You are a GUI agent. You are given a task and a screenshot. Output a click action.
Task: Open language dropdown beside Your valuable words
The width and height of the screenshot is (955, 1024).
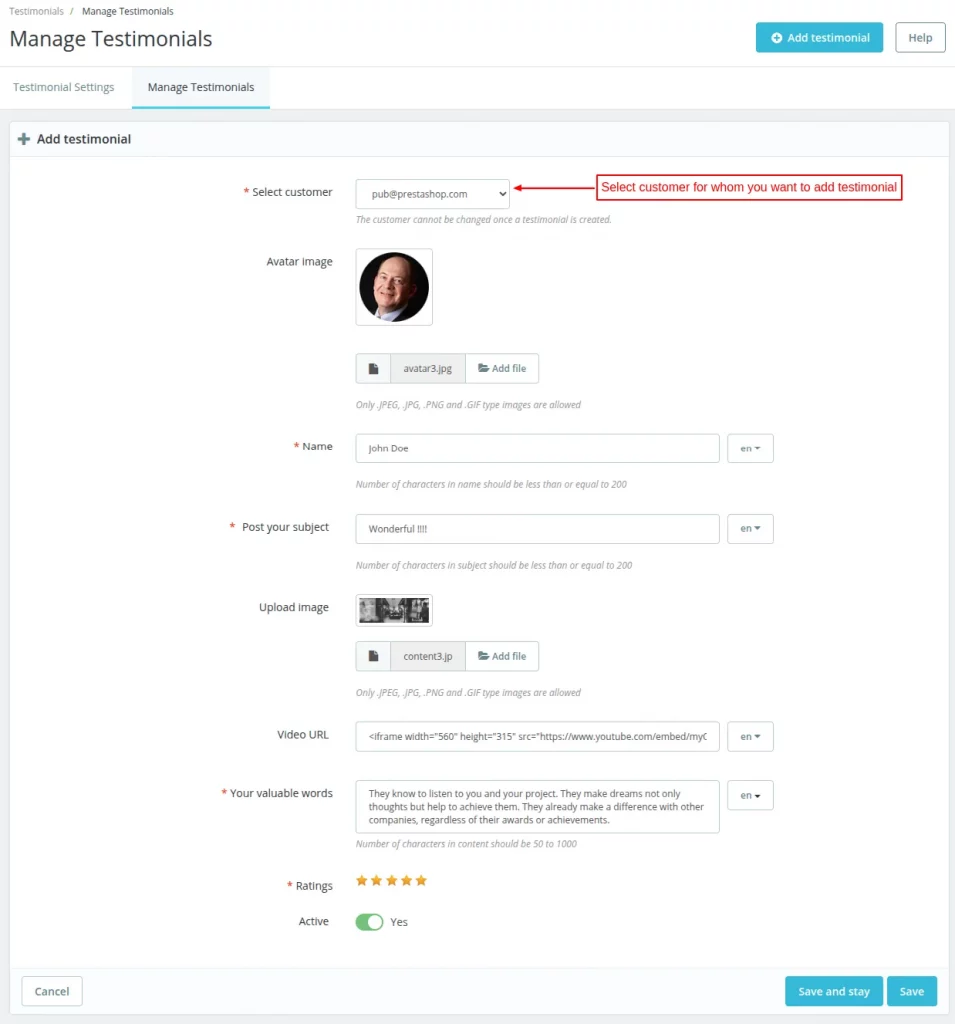click(x=750, y=796)
